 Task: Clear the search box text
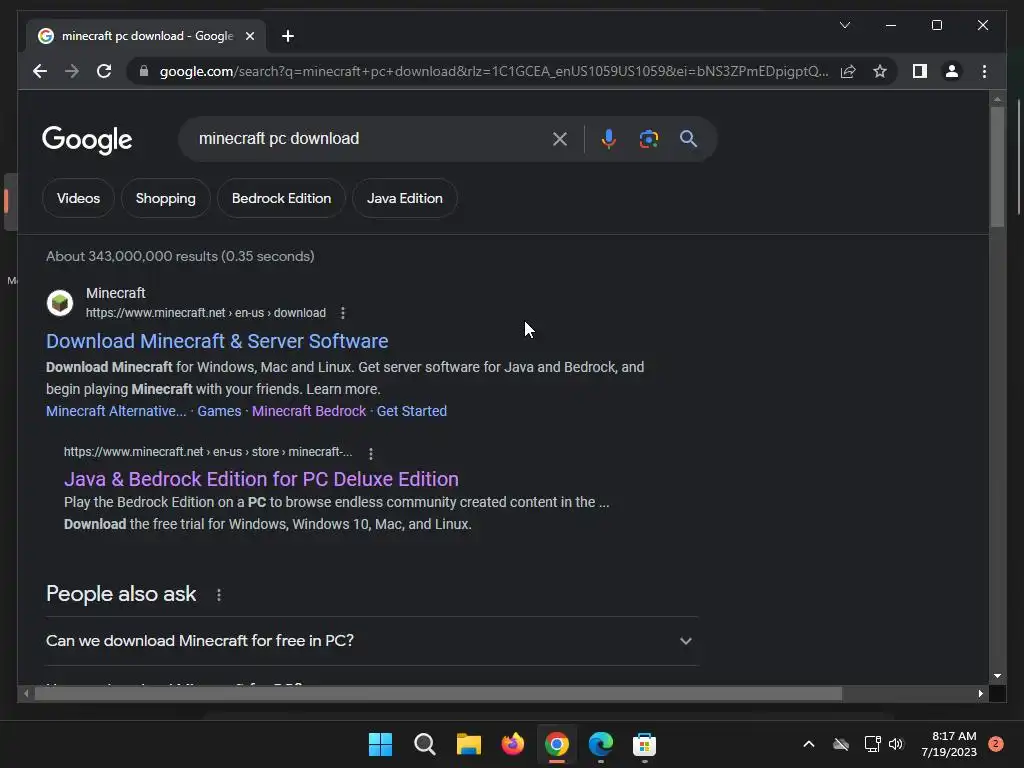(x=560, y=139)
